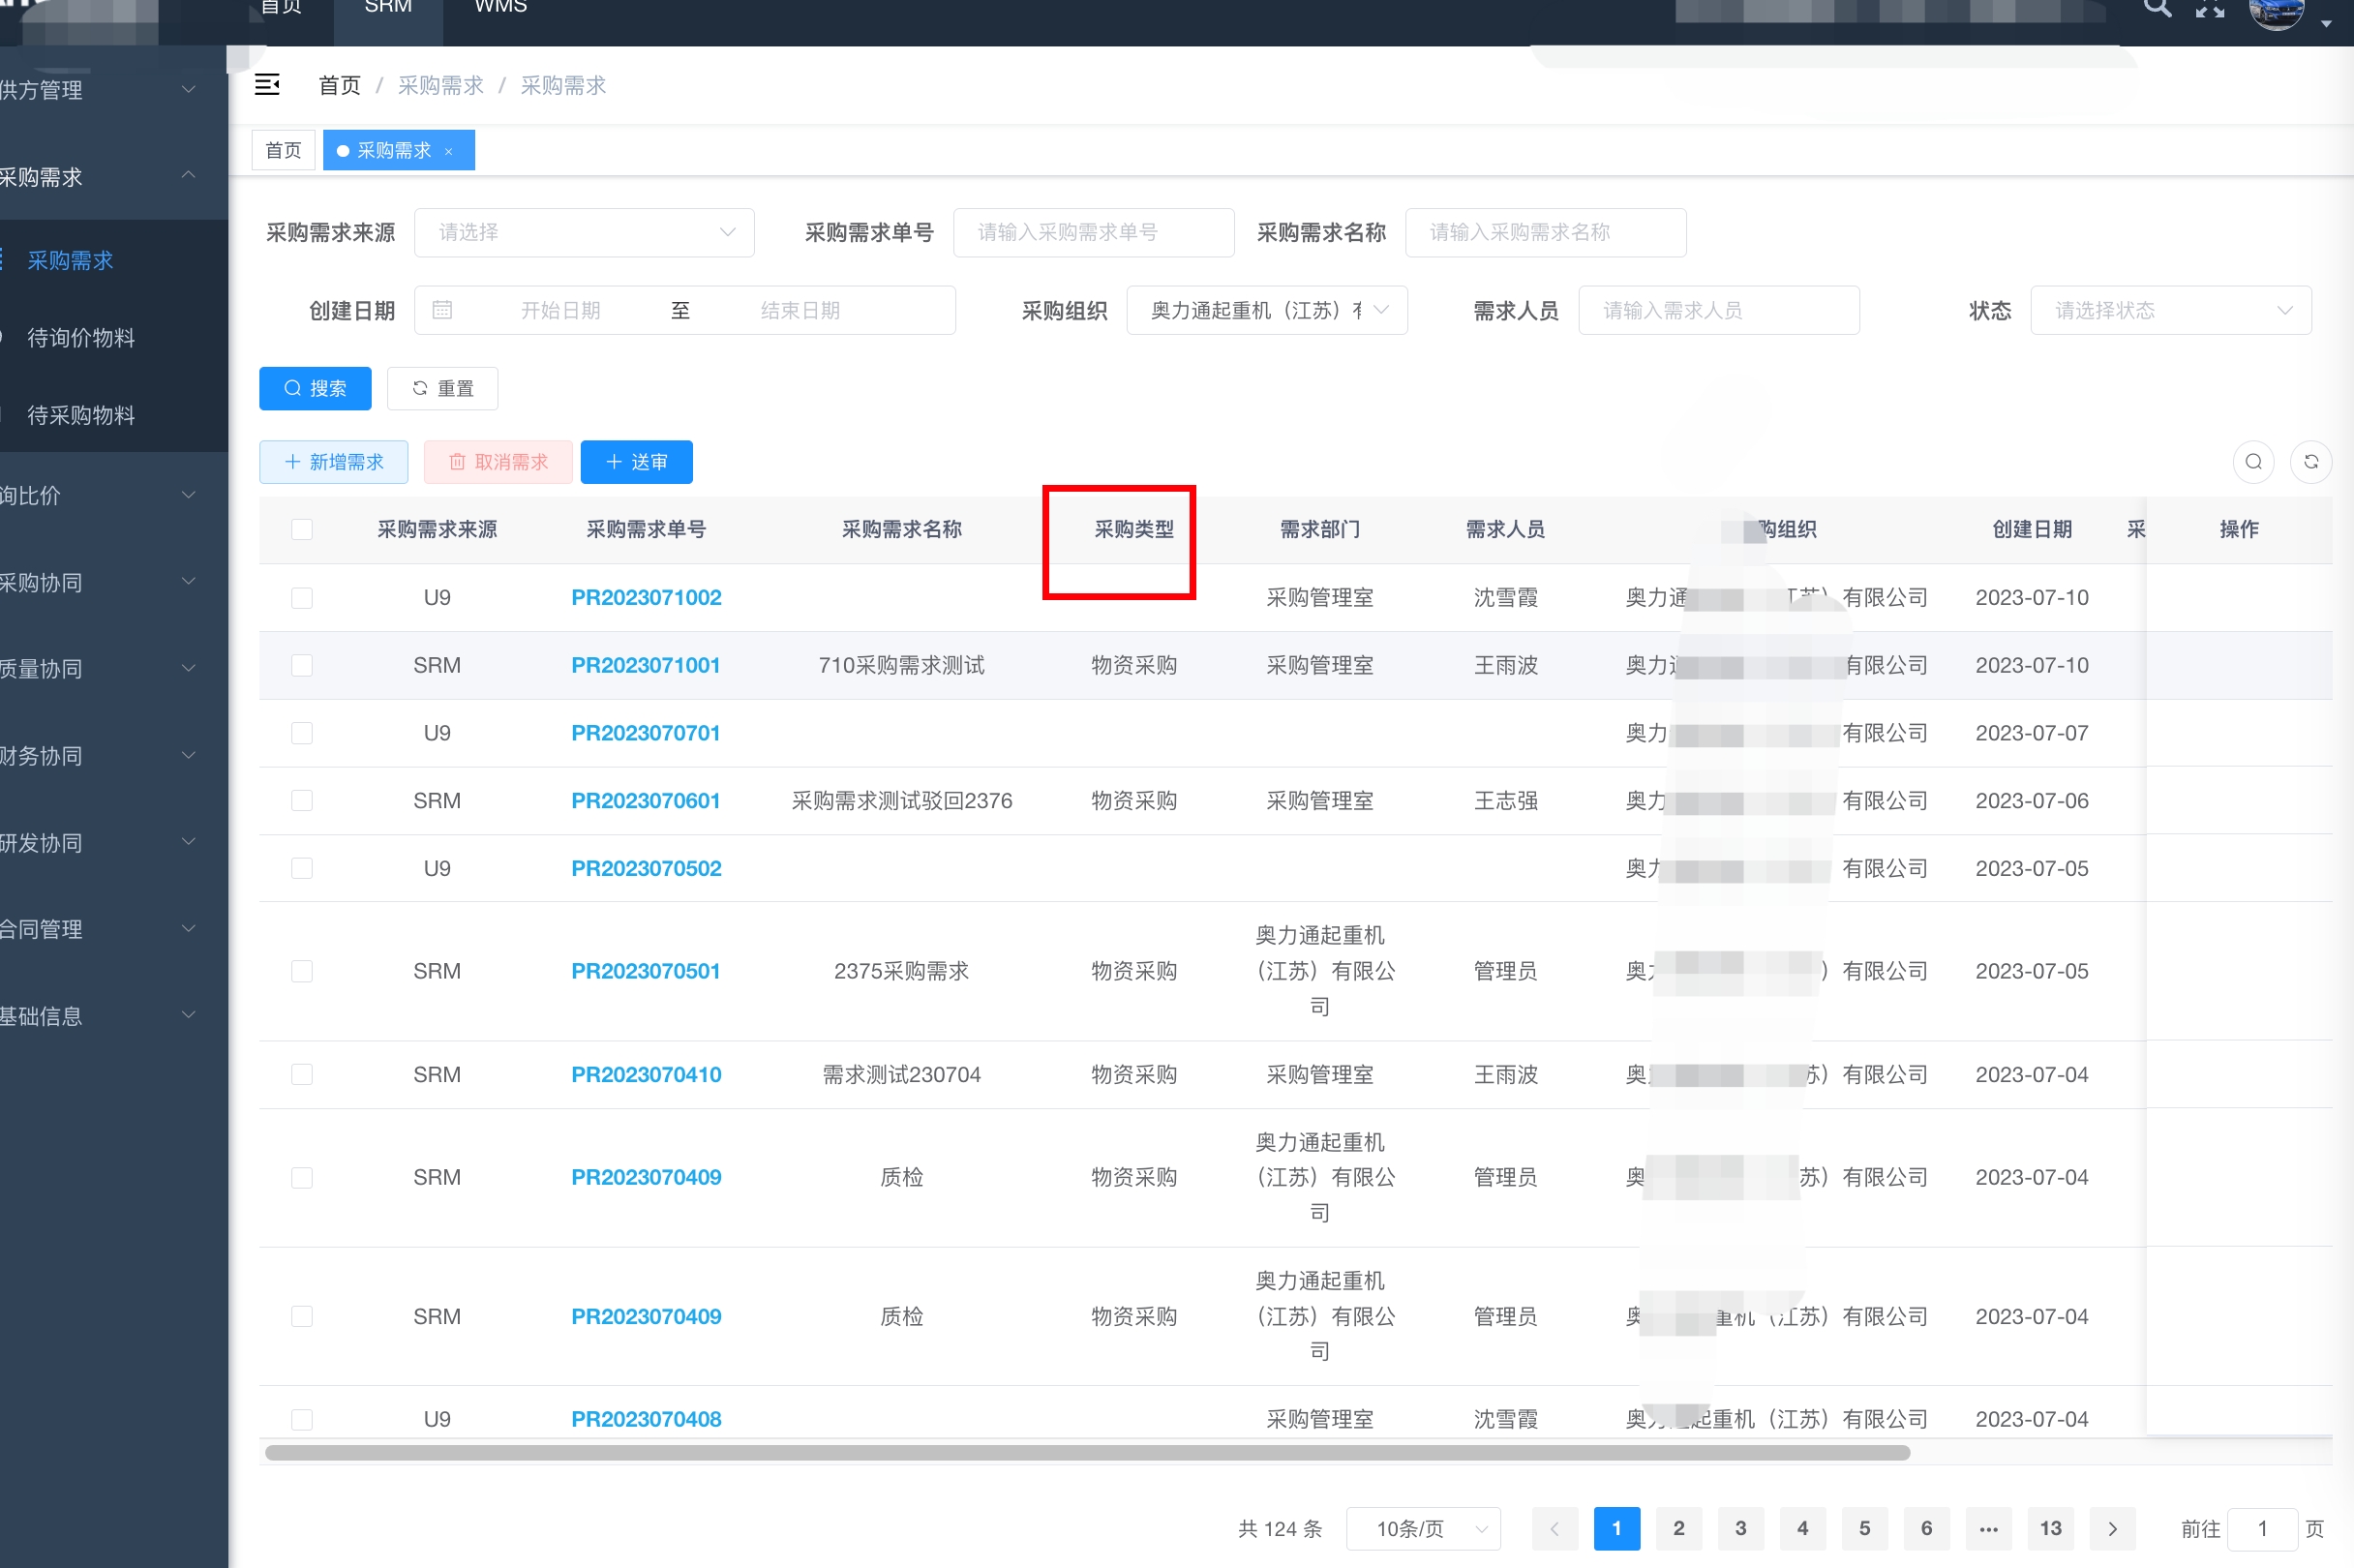Open request PR2023070408 link
The height and width of the screenshot is (1568, 2354).
[x=646, y=1419]
